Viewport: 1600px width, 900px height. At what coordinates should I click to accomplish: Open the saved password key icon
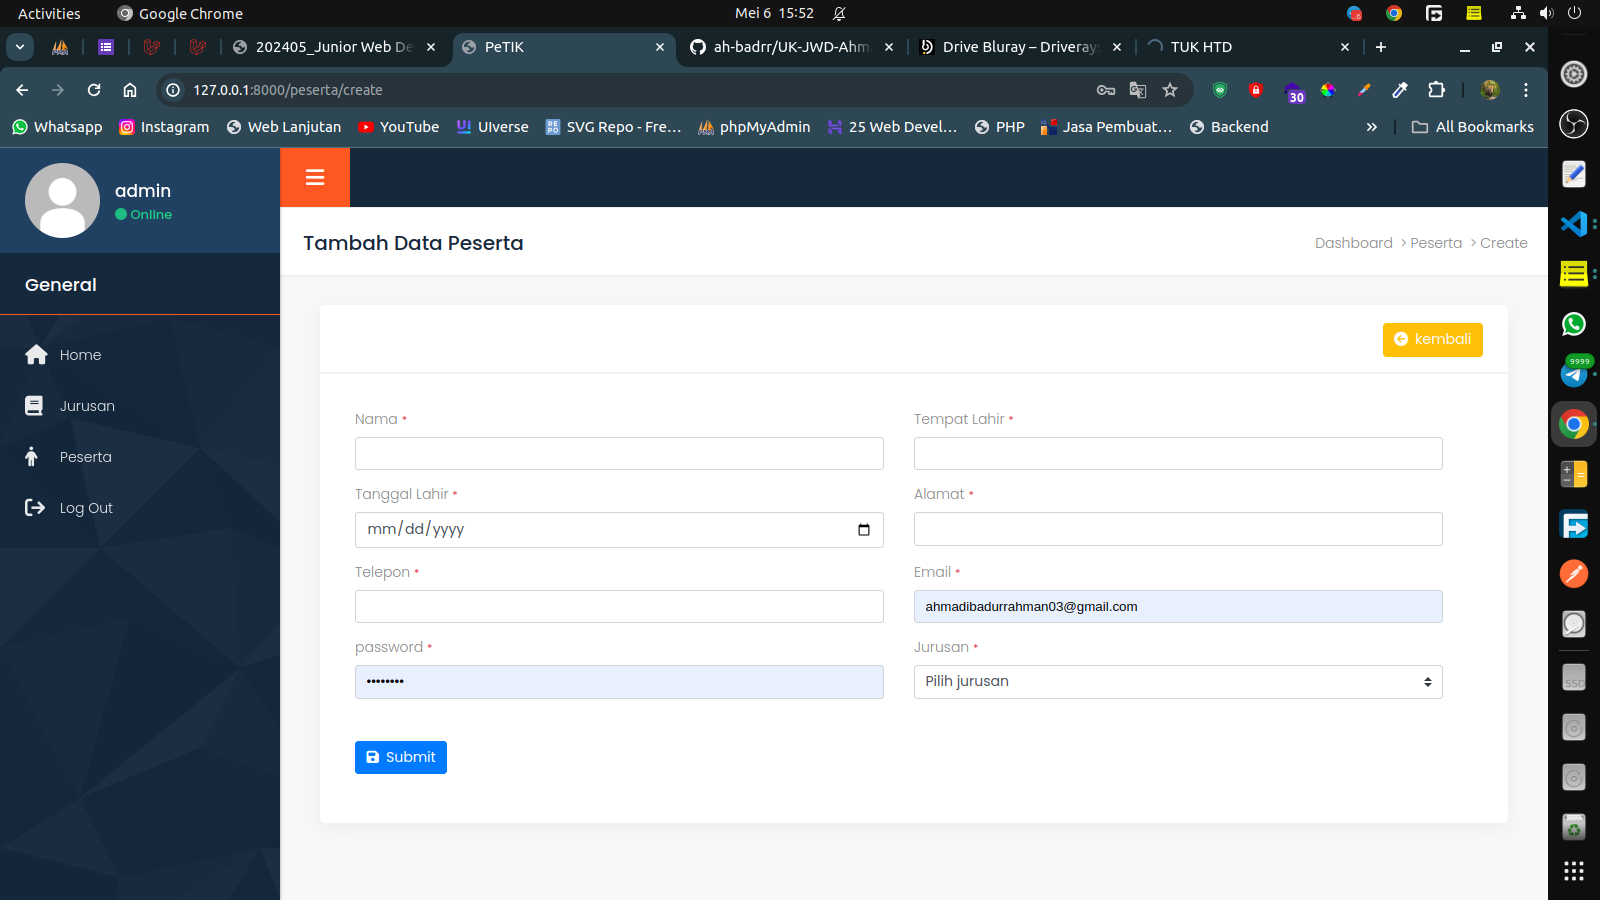click(x=1106, y=90)
